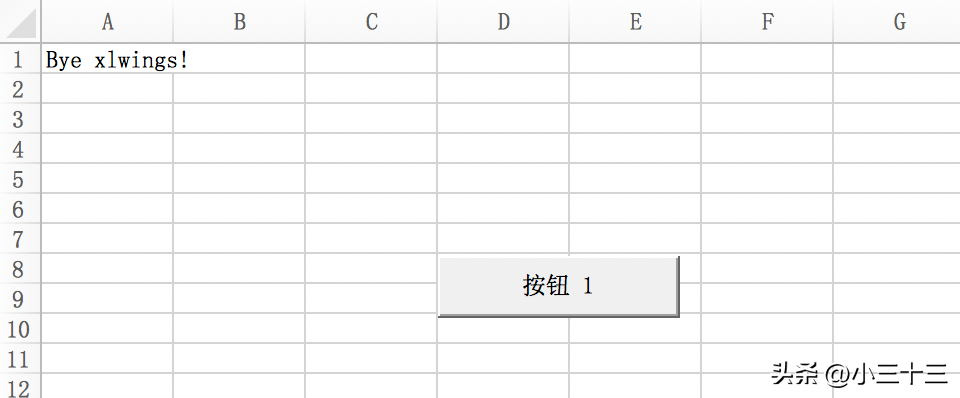Select column B header
960x398 pixels.
pyautogui.click(x=239, y=21)
